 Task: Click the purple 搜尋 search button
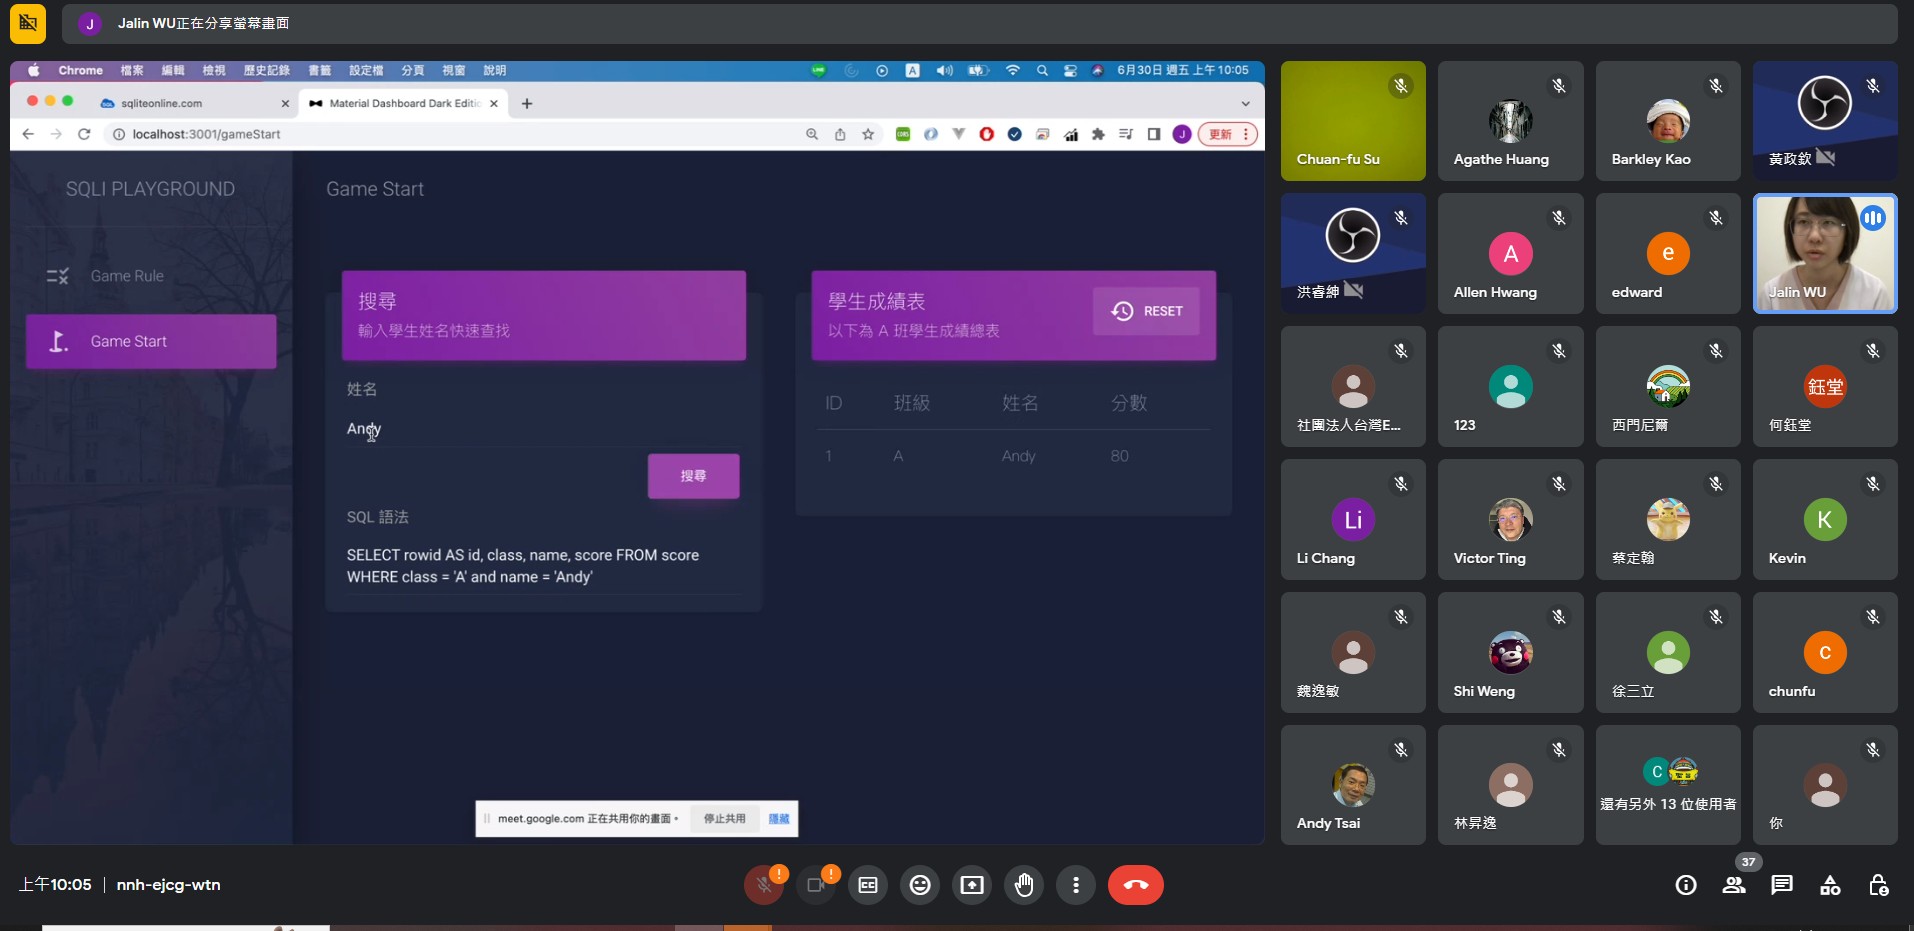[693, 476]
